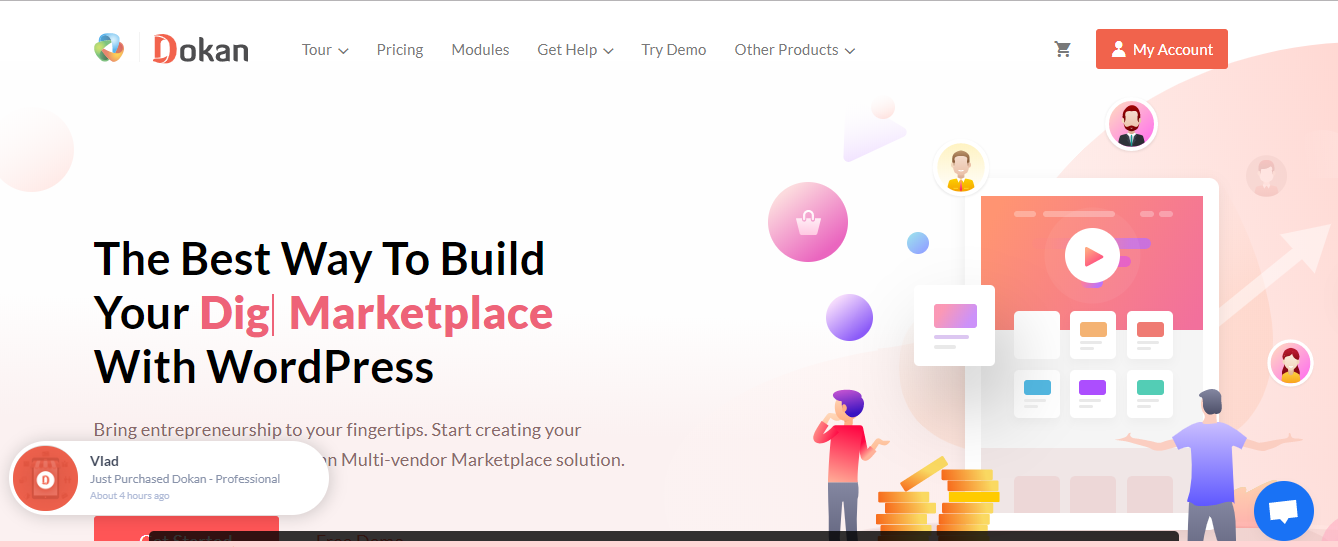Open the live chat bubble
The image size is (1338, 547).
coord(1283,511)
